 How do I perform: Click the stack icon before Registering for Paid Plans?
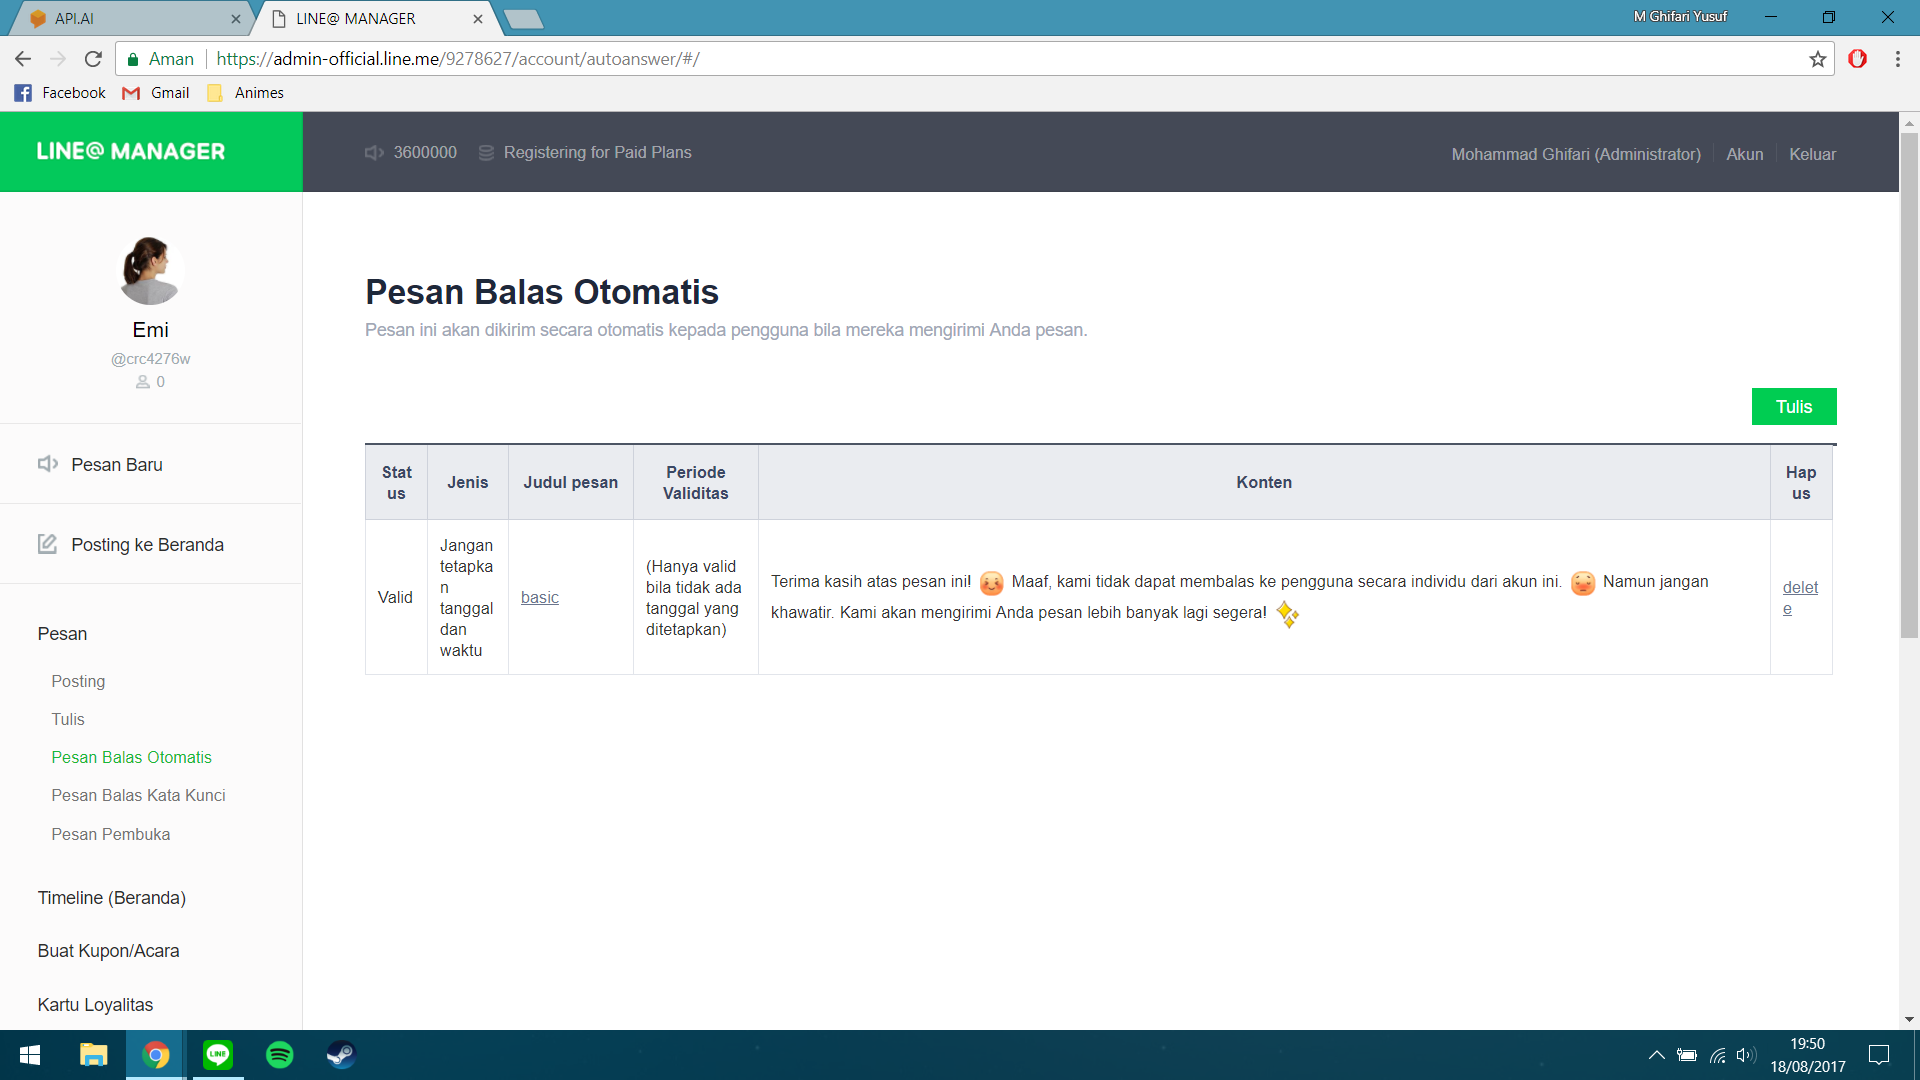click(x=486, y=153)
